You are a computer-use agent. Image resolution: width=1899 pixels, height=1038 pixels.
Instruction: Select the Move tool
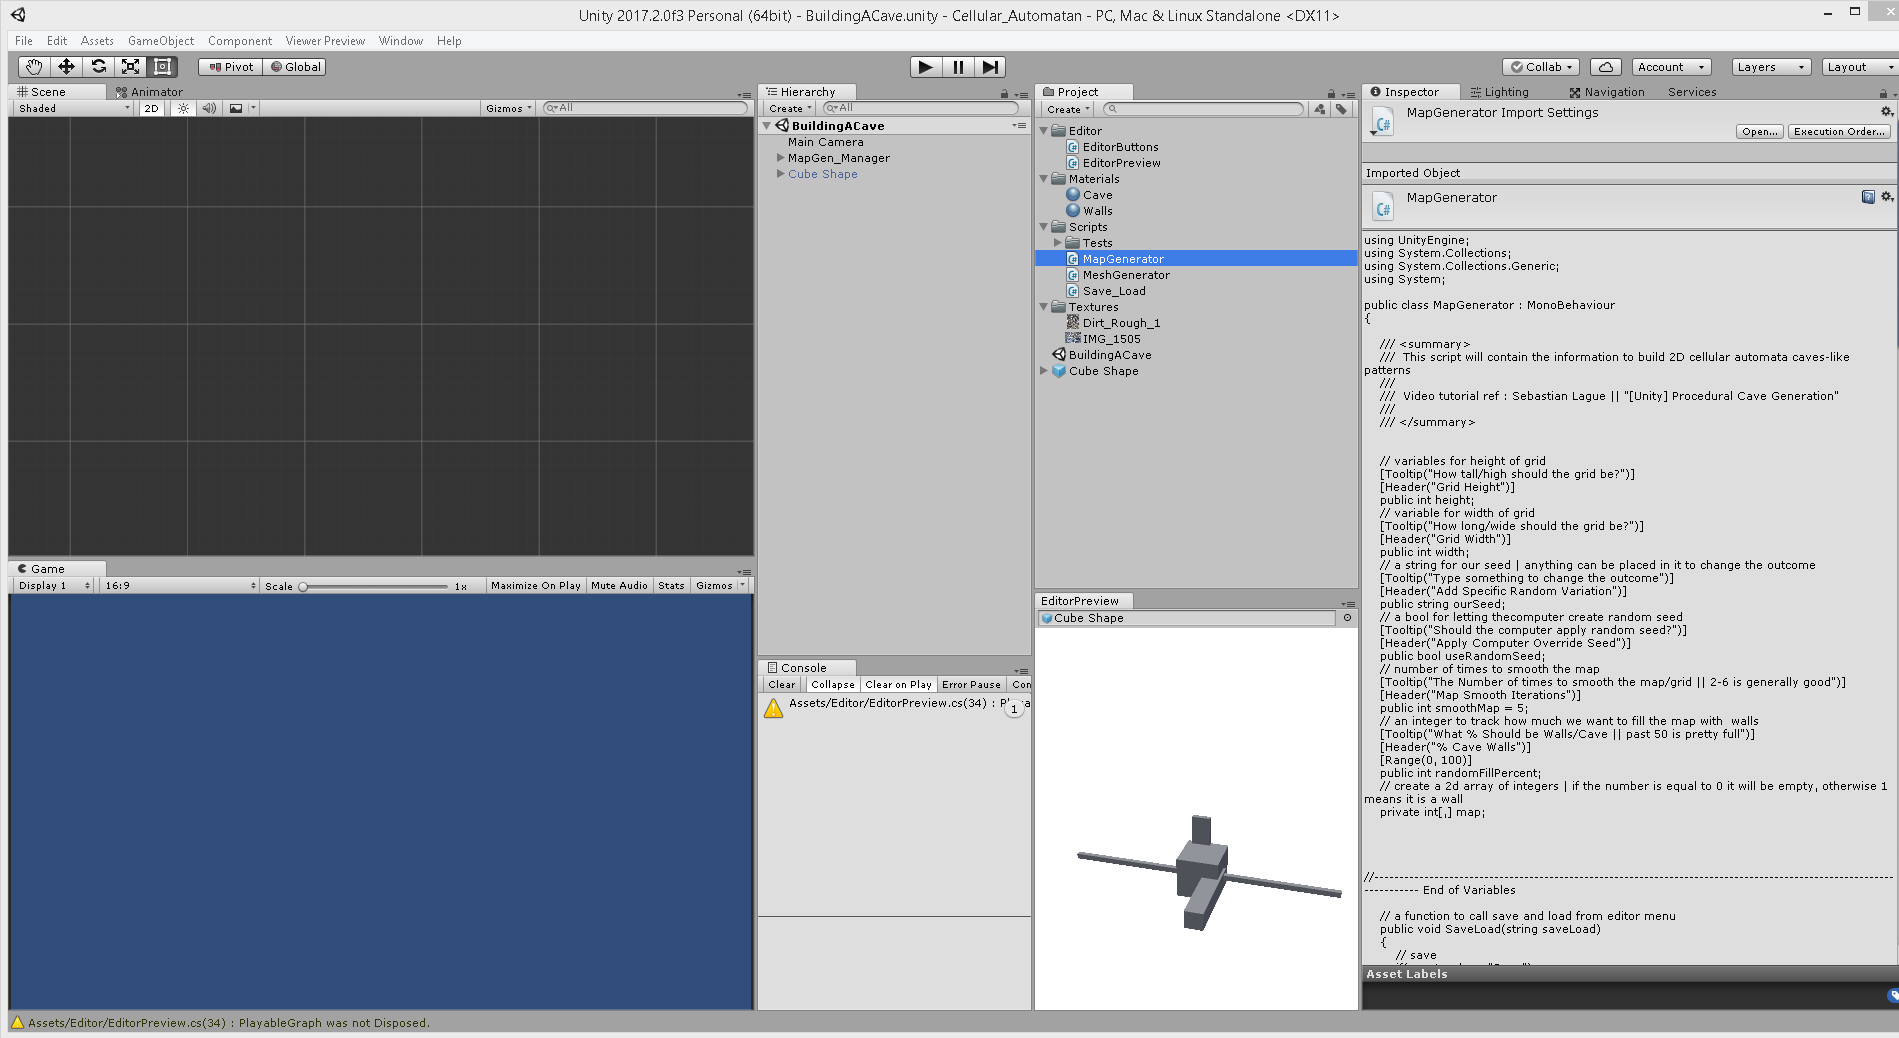click(x=66, y=67)
